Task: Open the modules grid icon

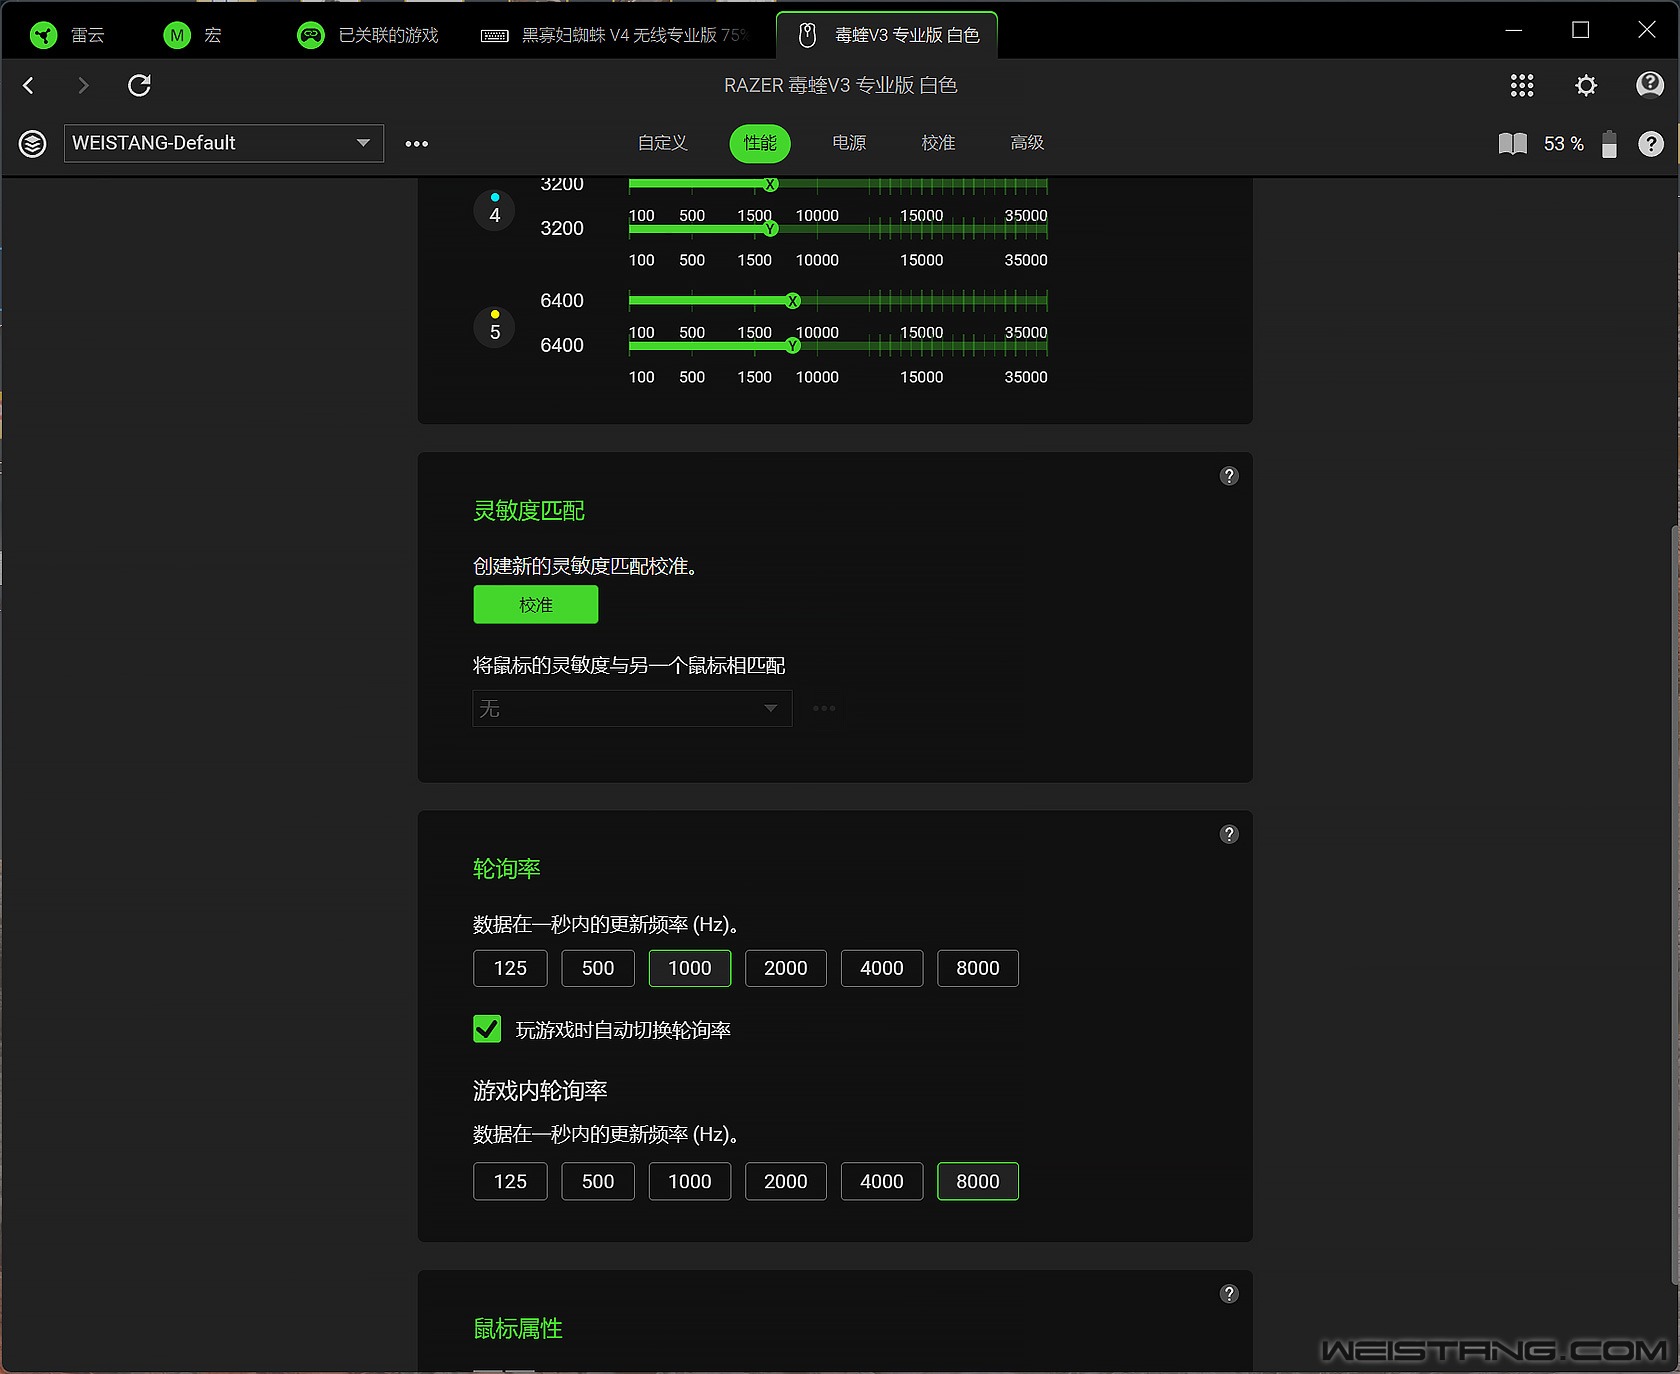Action: point(1522,86)
